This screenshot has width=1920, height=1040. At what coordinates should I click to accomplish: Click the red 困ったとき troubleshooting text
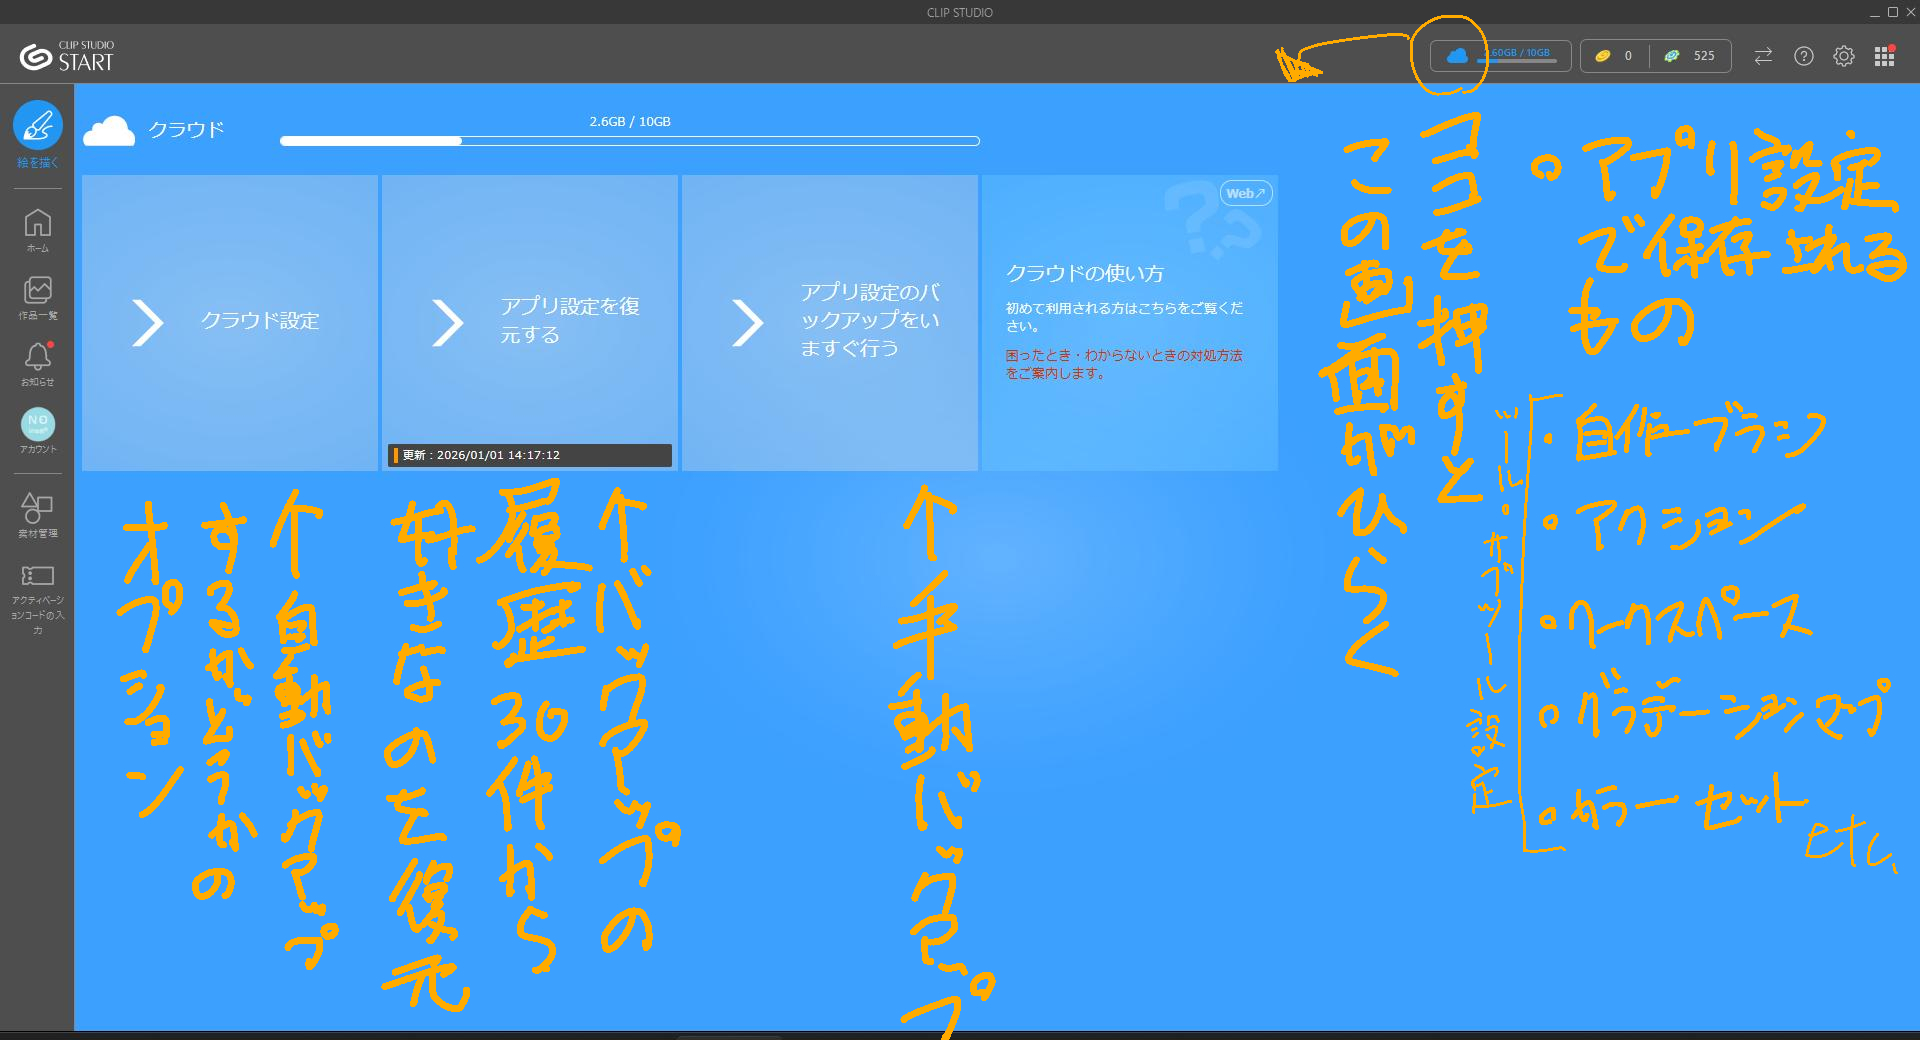(x=1124, y=364)
